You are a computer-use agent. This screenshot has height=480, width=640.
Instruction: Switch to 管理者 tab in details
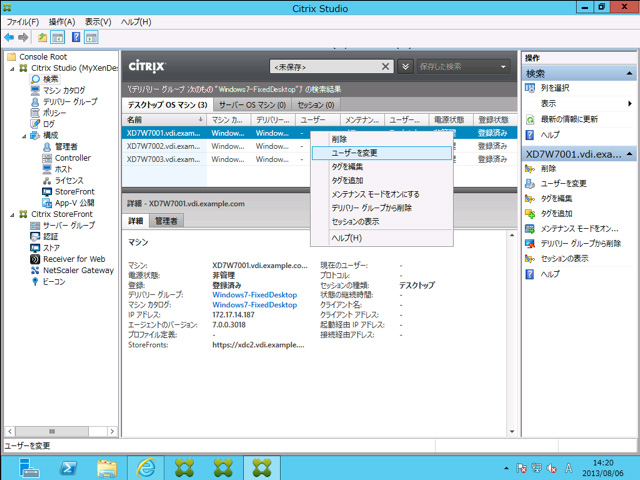[166, 221]
